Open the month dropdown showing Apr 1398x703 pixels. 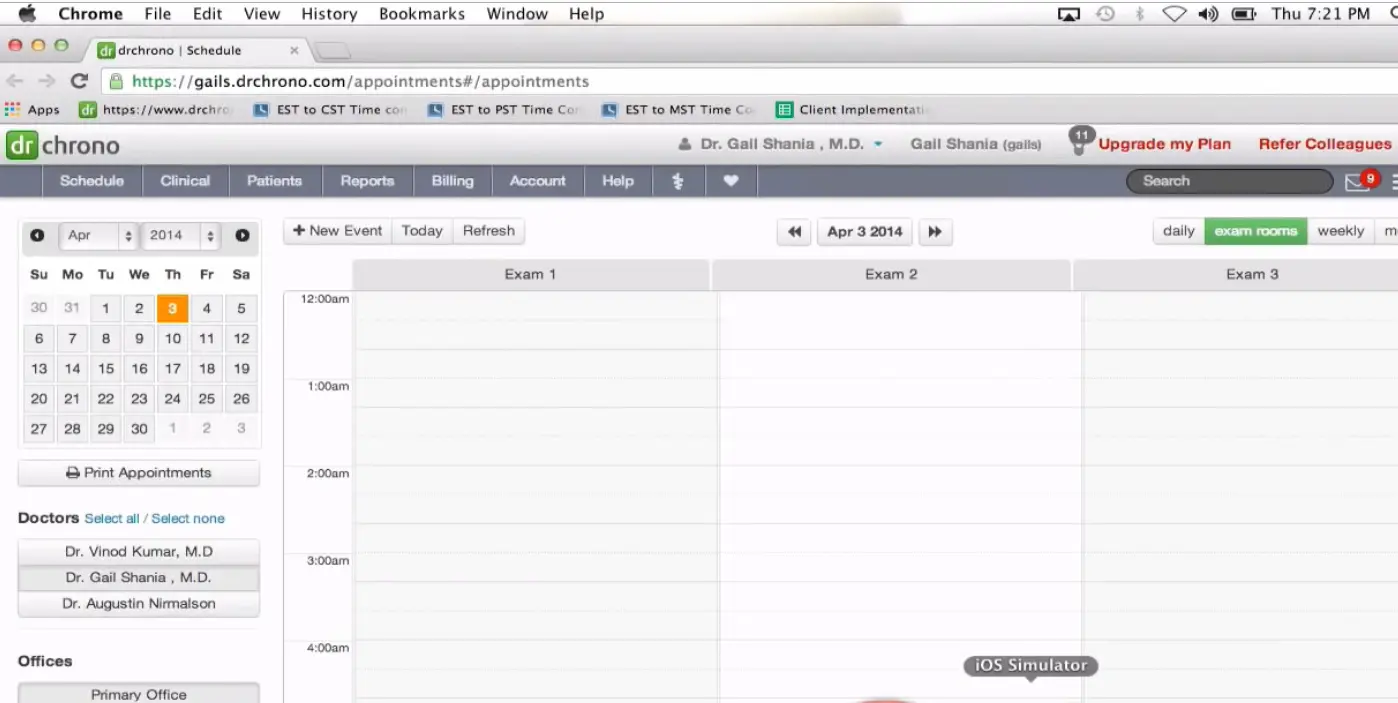pos(99,236)
